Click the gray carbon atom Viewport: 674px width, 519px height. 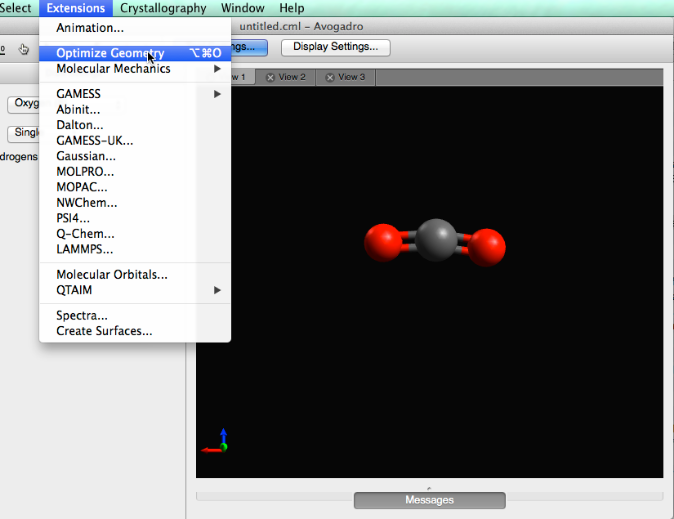[x=435, y=240]
